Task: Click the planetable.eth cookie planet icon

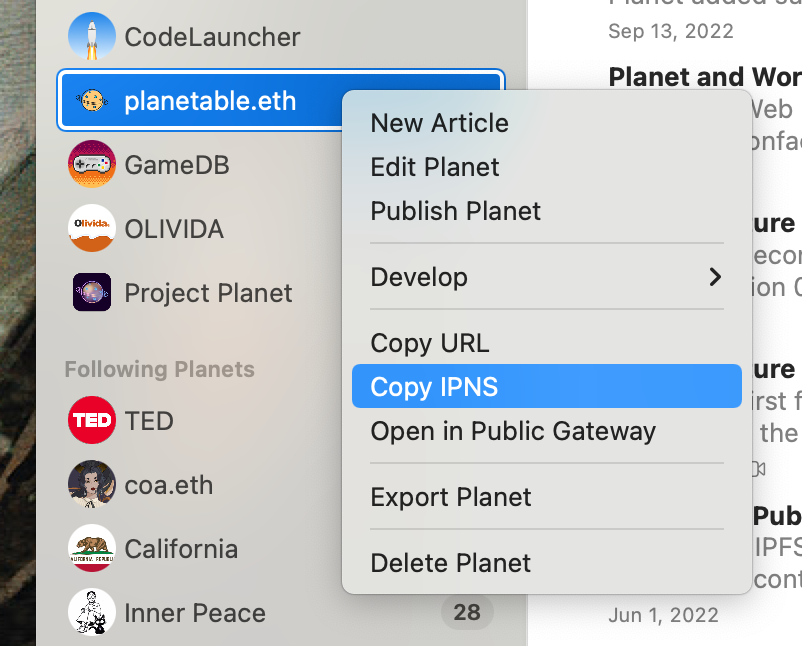Action: (x=92, y=100)
